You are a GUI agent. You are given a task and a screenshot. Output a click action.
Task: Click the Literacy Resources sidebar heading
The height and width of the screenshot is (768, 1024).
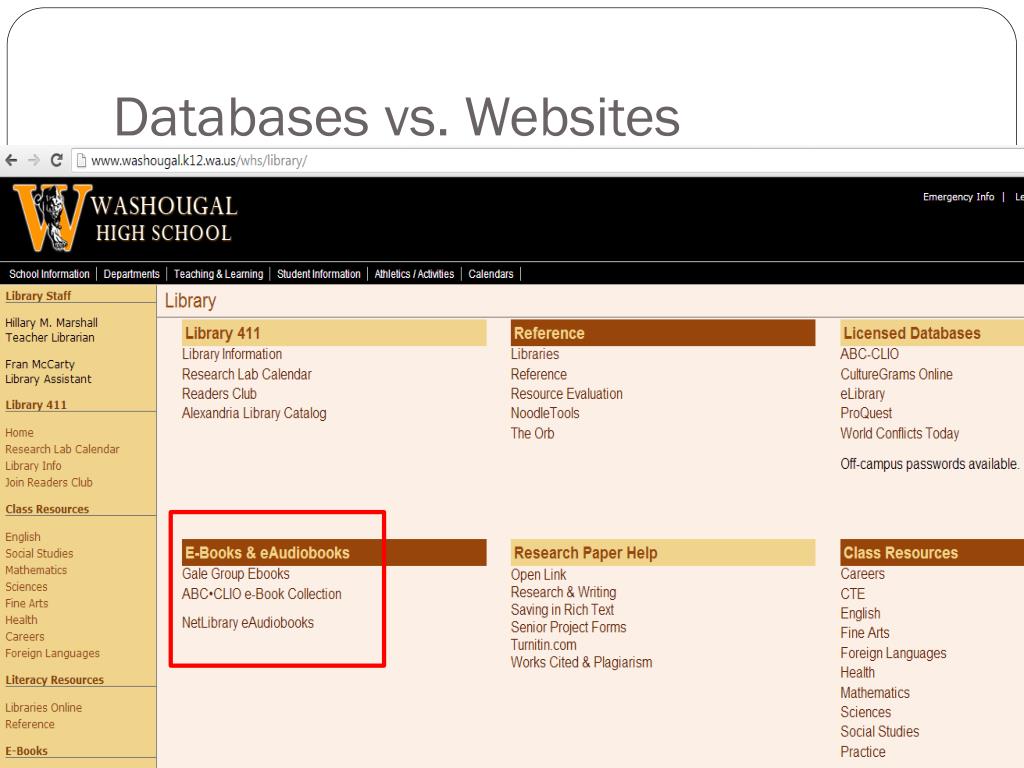click(x=54, y=680)
